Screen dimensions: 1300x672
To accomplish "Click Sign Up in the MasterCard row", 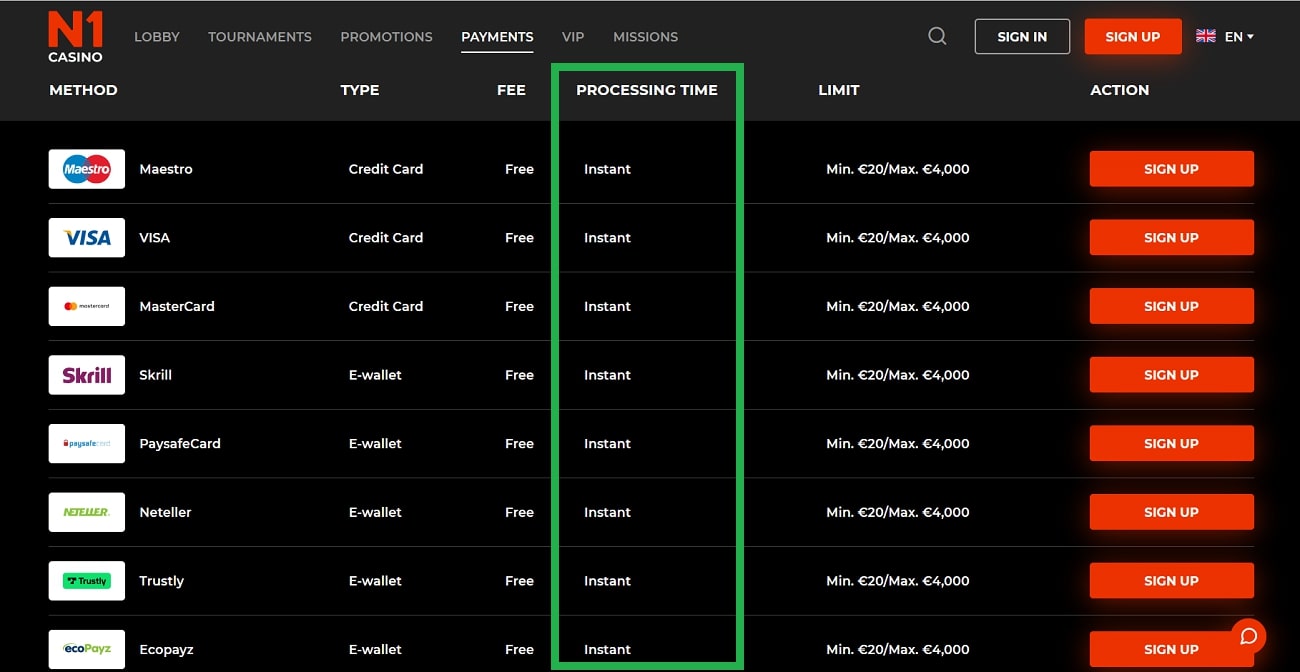I will coord(1171,306).
